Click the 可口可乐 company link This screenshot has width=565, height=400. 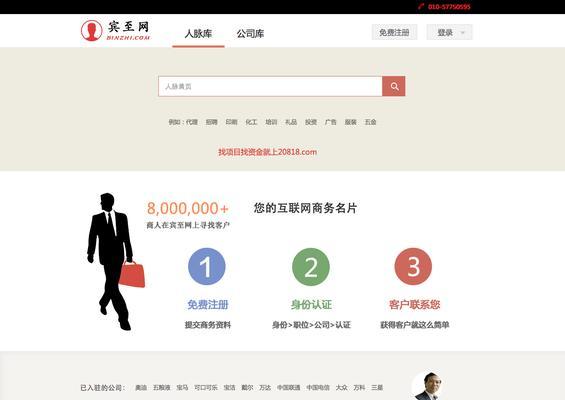click(x=206, y=387)
